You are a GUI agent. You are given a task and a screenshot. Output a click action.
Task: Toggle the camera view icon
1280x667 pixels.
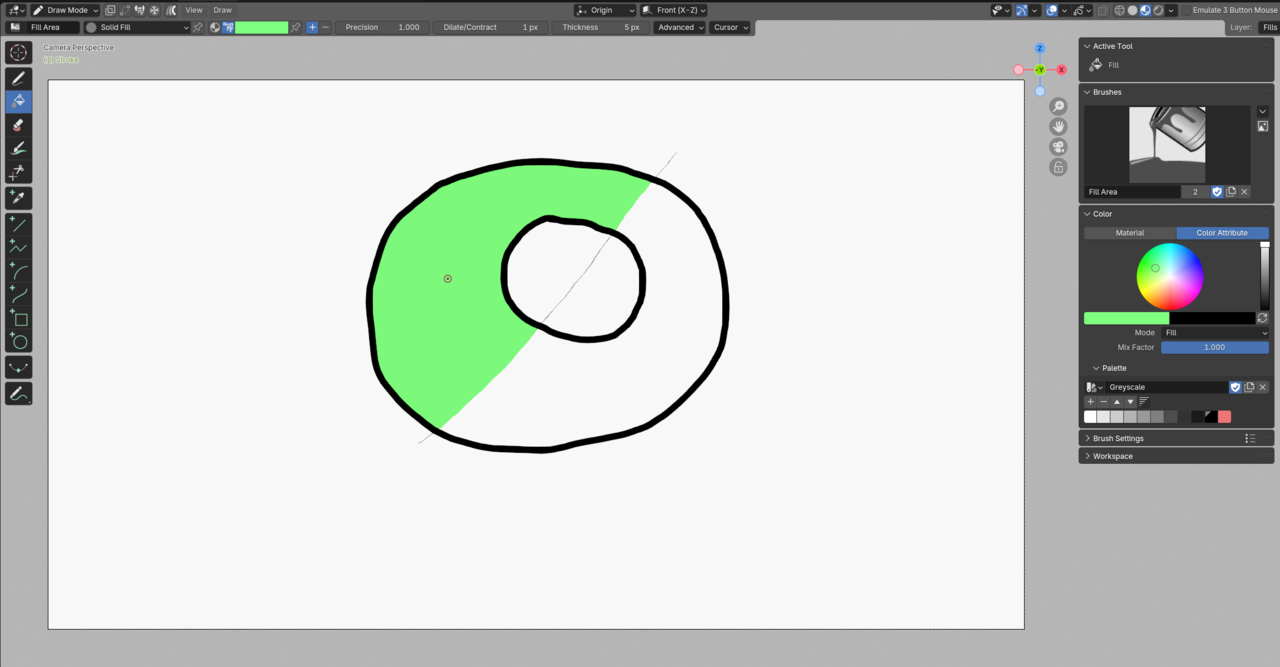[1058, 147]
